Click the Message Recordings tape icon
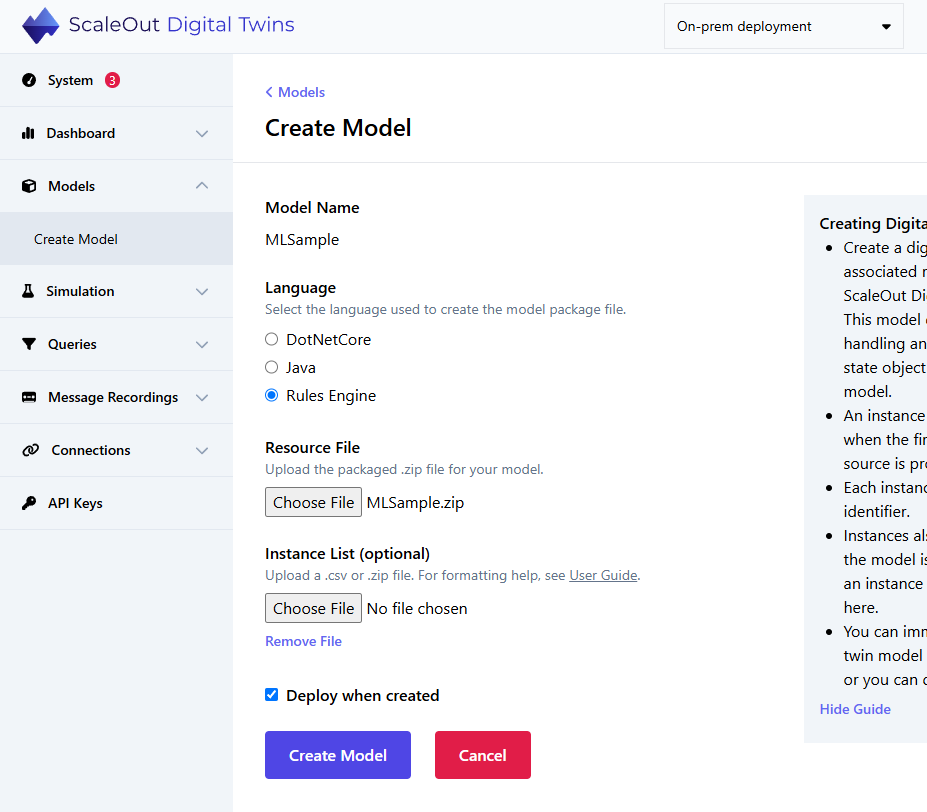 coord(29,397)
